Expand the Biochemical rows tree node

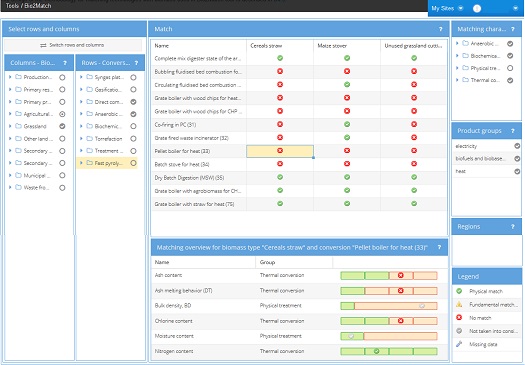[81, 126]
